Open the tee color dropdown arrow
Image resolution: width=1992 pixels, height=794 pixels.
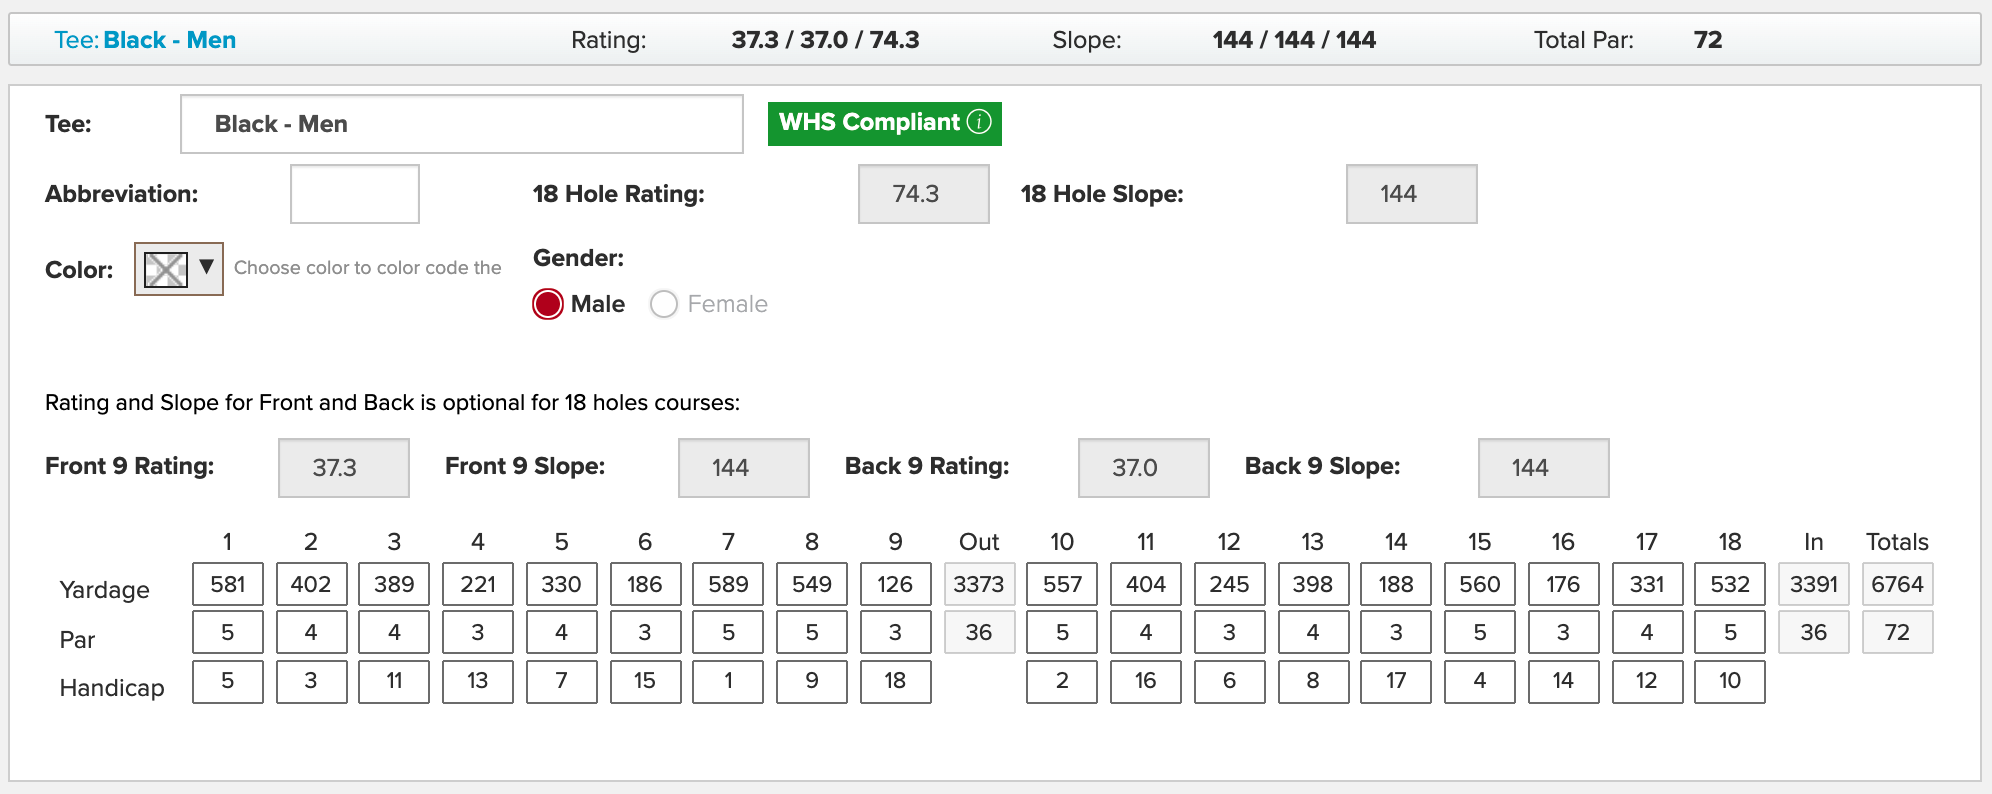pyautogui.click(x=206, y=267)
